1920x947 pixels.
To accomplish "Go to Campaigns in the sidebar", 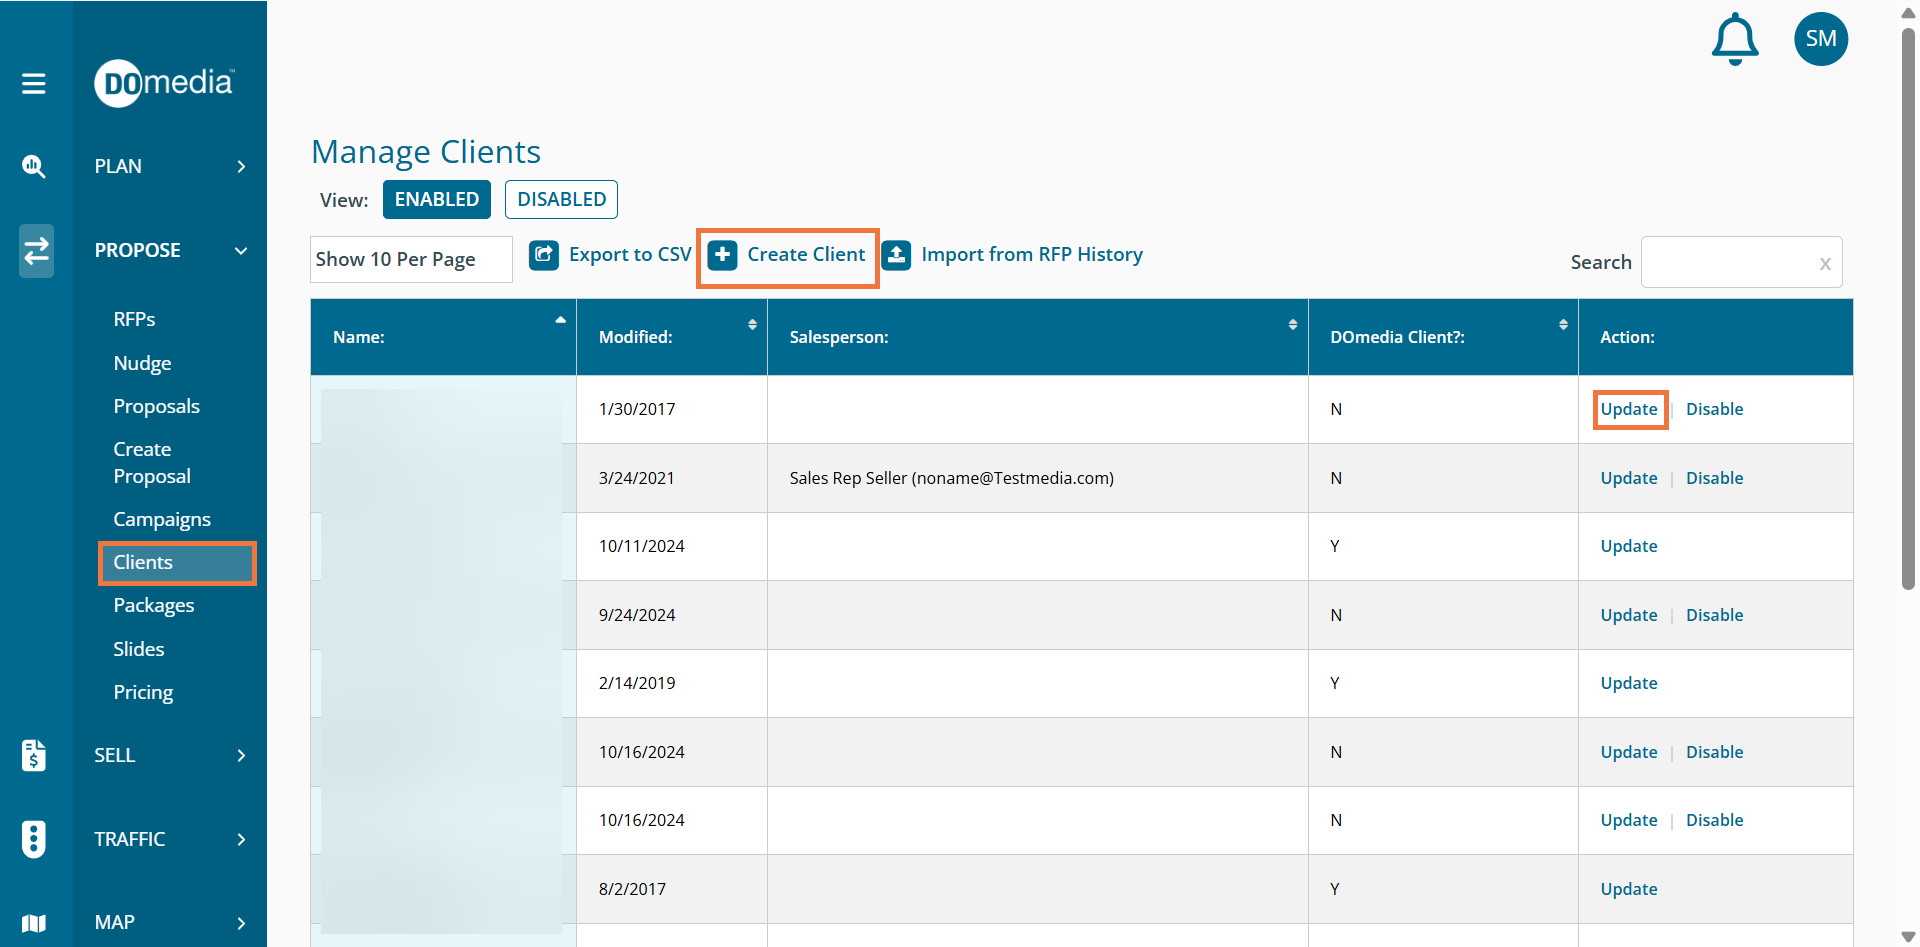I will 162,519.
